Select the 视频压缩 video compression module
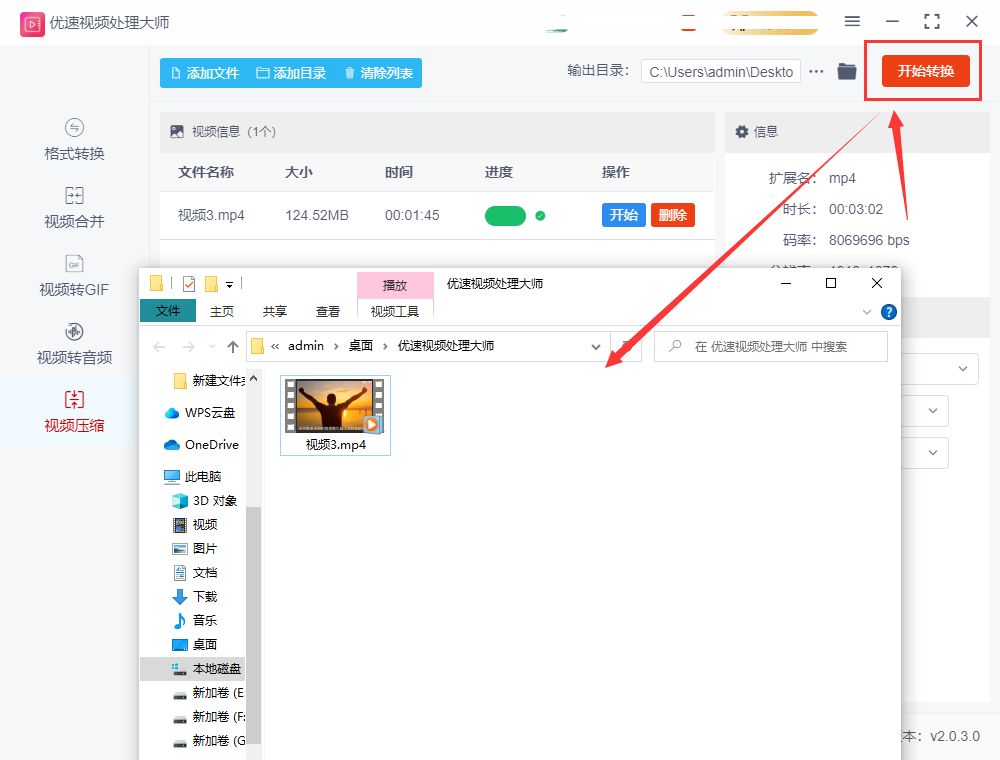This screenshot has width=1000, height=760. pyautogui.click(x=74, y=412)
